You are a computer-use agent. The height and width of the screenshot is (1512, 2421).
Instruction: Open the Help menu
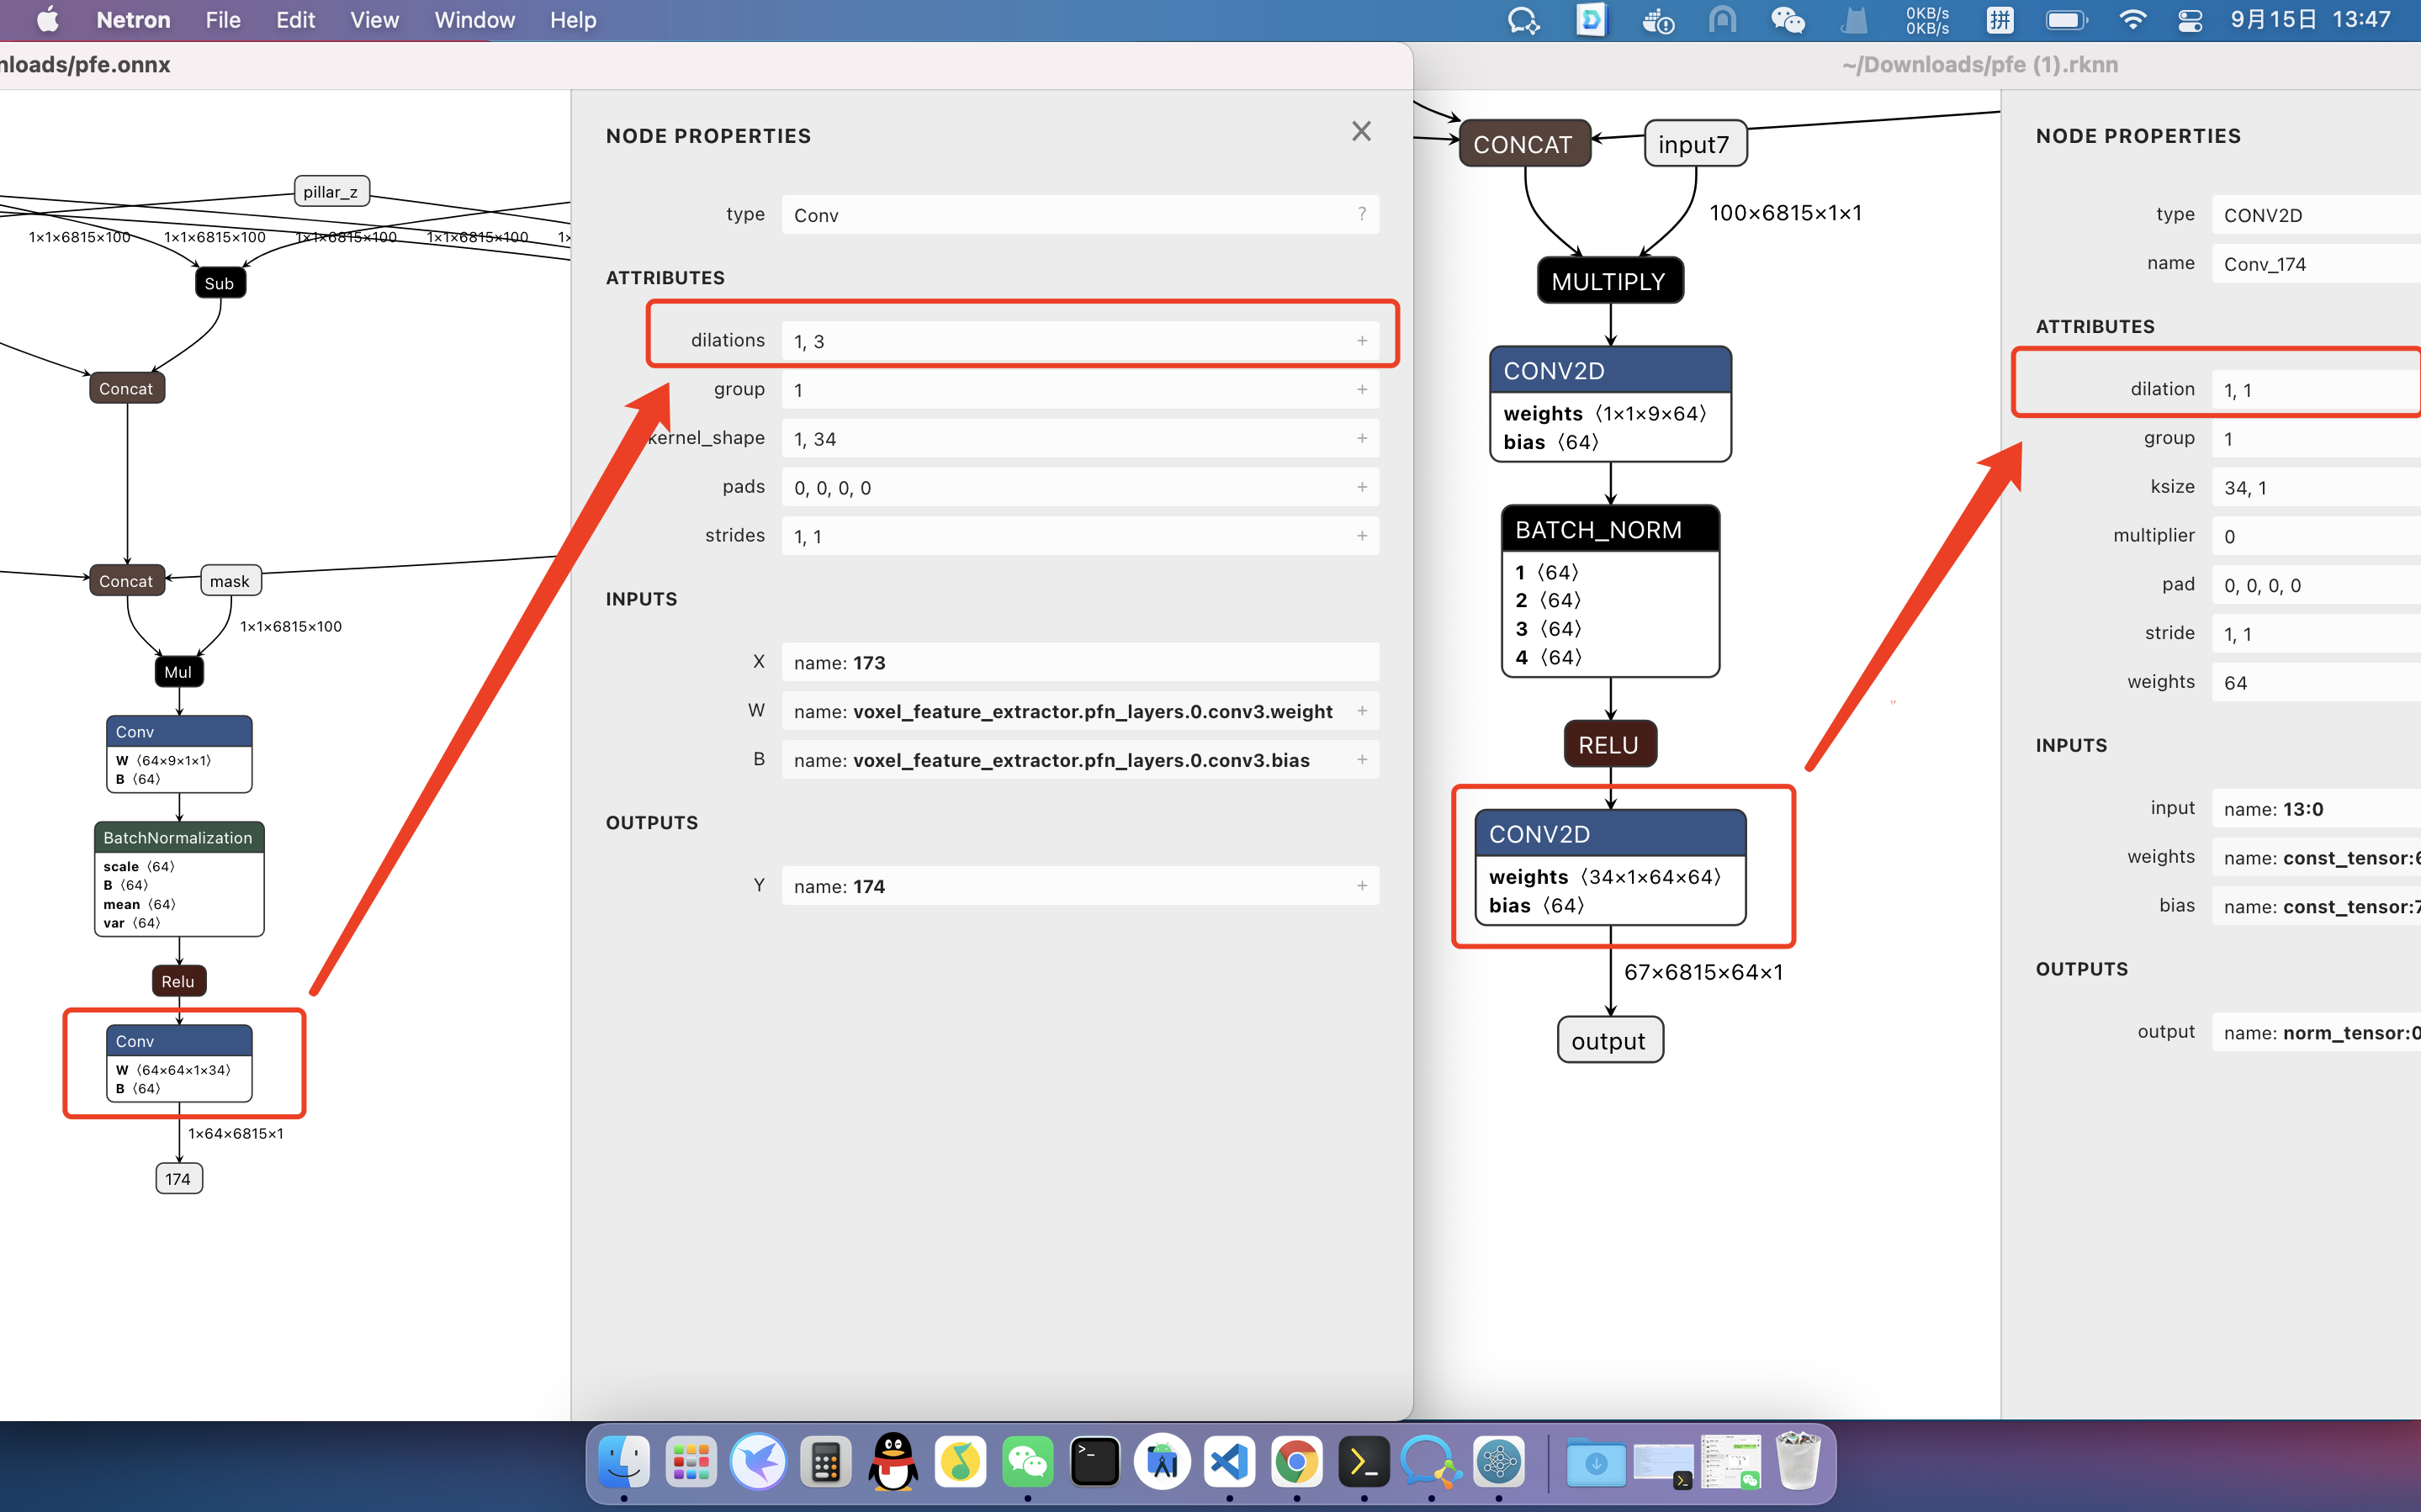coord(573,20)
